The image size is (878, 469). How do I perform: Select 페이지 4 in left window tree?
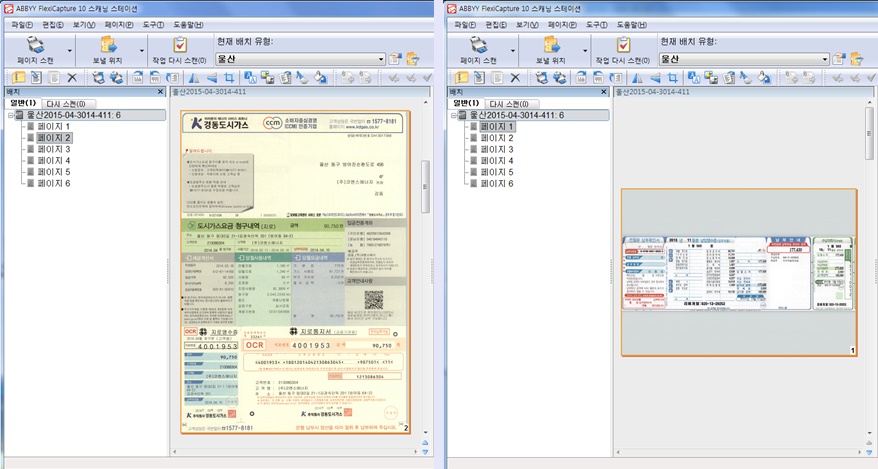54,161
